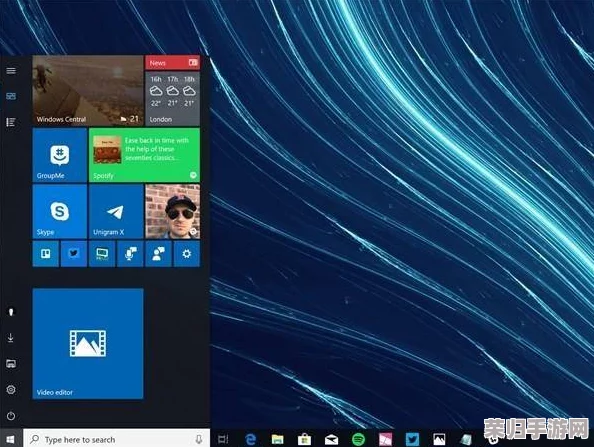
Task: Open Spotify from the taskbar
Action: coord(358,439)
